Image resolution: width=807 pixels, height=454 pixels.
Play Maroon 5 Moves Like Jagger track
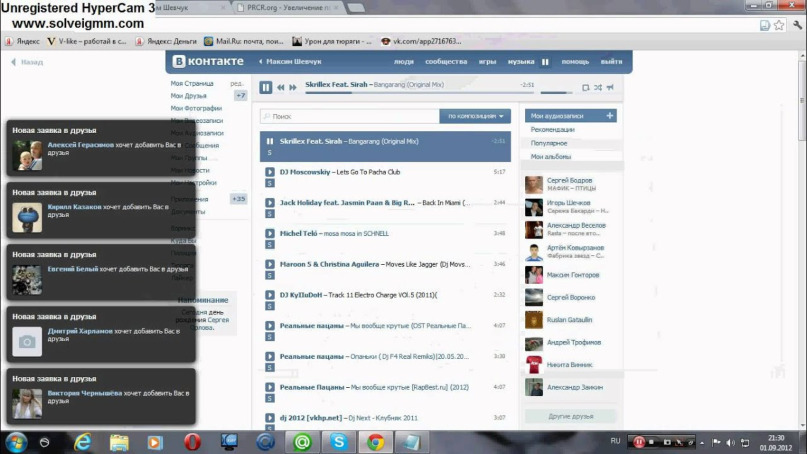click(270, 264)
